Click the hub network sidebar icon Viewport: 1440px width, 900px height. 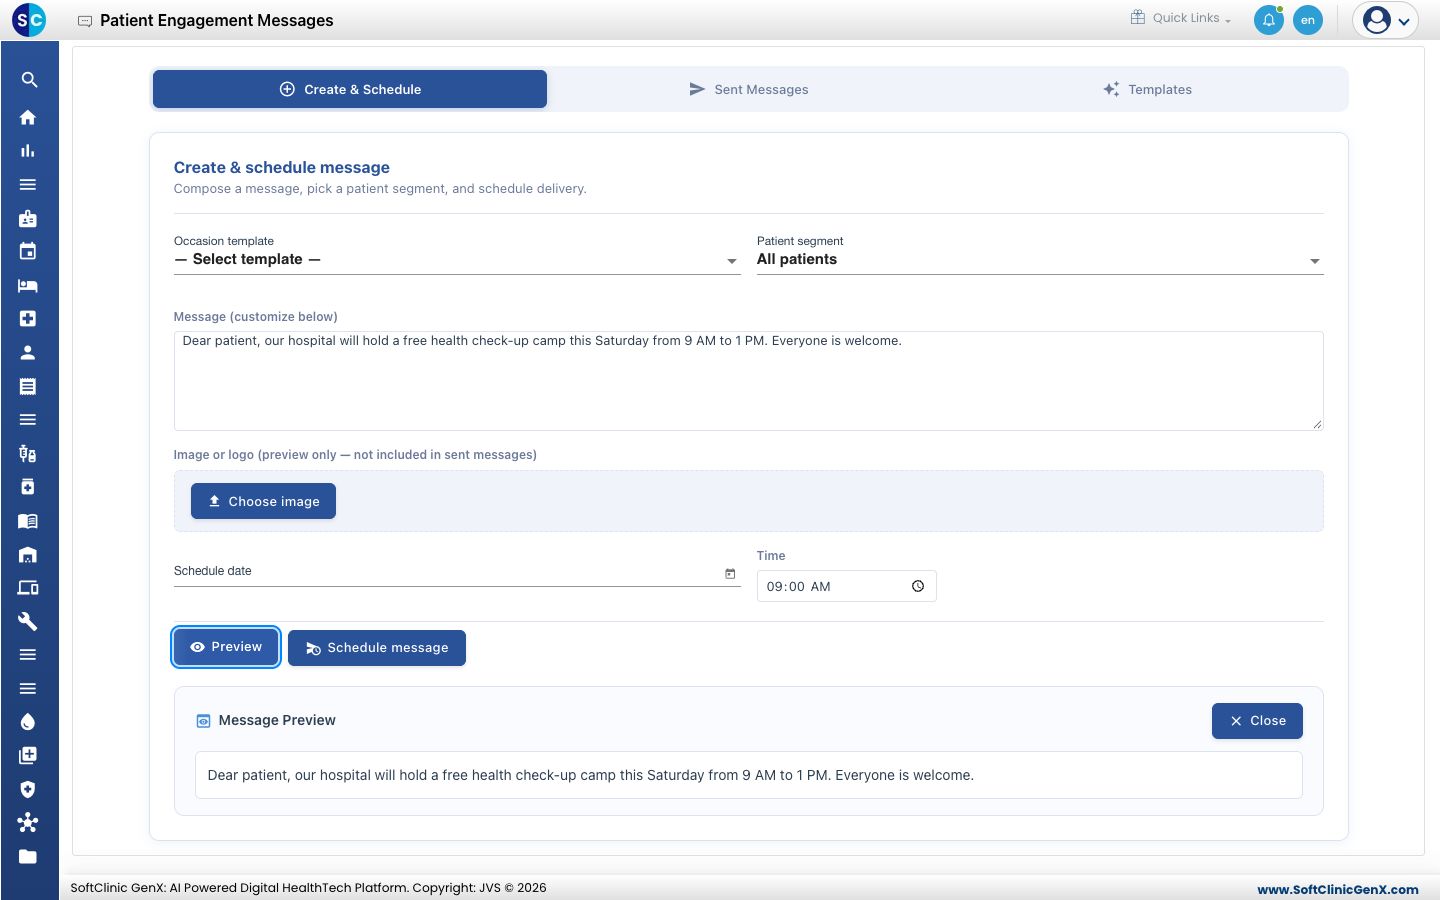click(x=28, y=823)
